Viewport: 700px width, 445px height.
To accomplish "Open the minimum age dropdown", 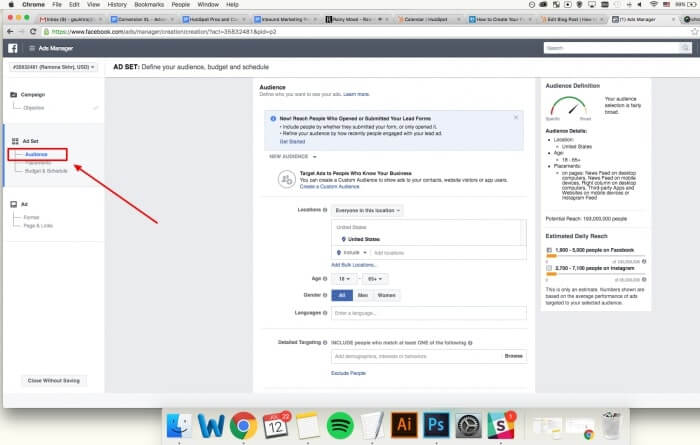I will click(344, 279).
